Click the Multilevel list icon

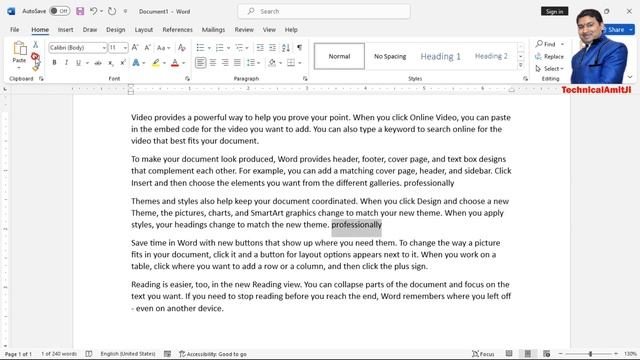click(239, 48)
